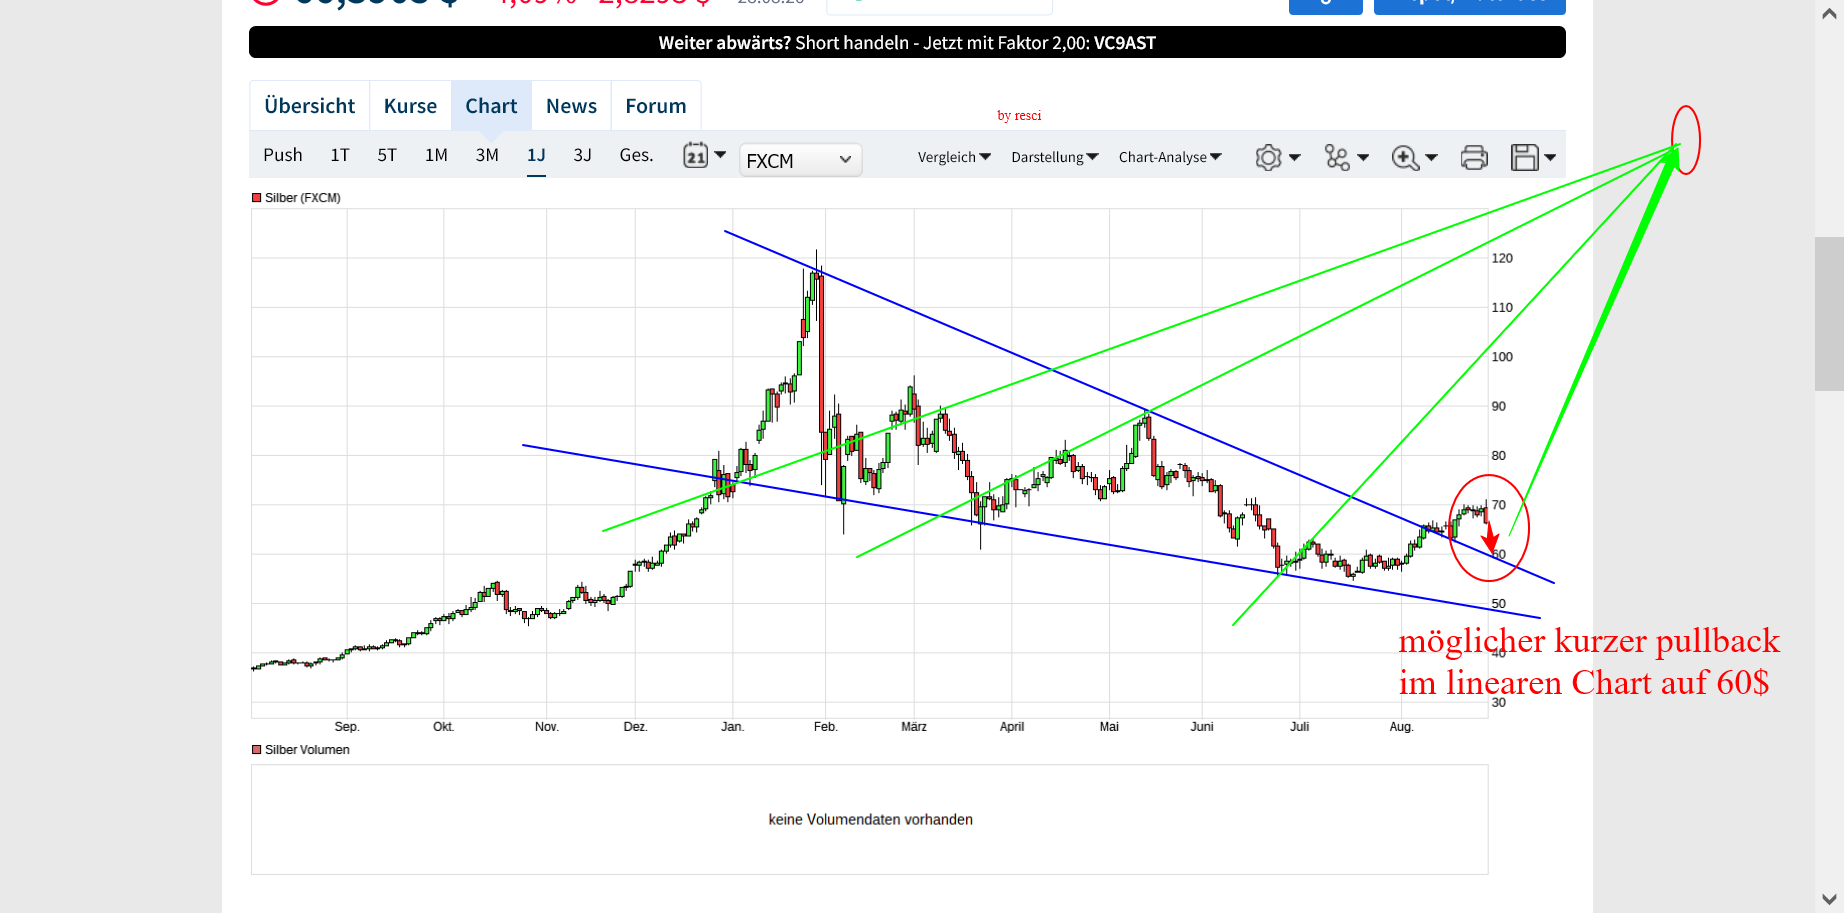This screenshot has height=913, width=1844.
Task: Set chart range to 3J
Action: click(583, 155)
